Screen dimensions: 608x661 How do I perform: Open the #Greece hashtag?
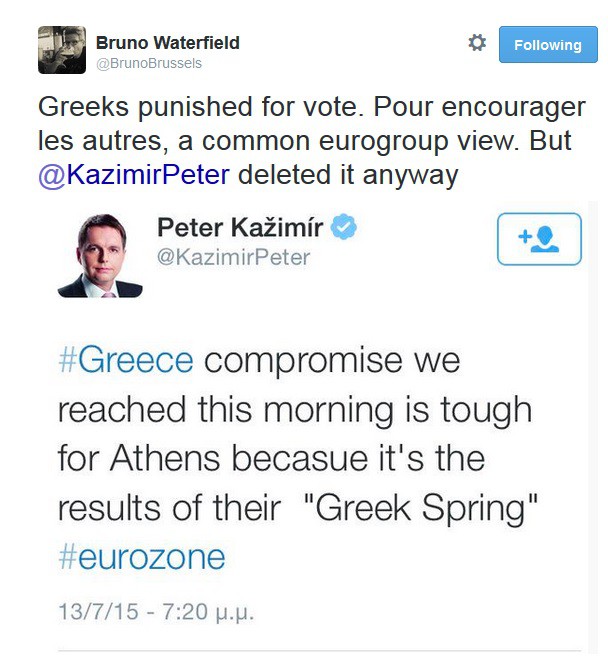coord(126,360)
